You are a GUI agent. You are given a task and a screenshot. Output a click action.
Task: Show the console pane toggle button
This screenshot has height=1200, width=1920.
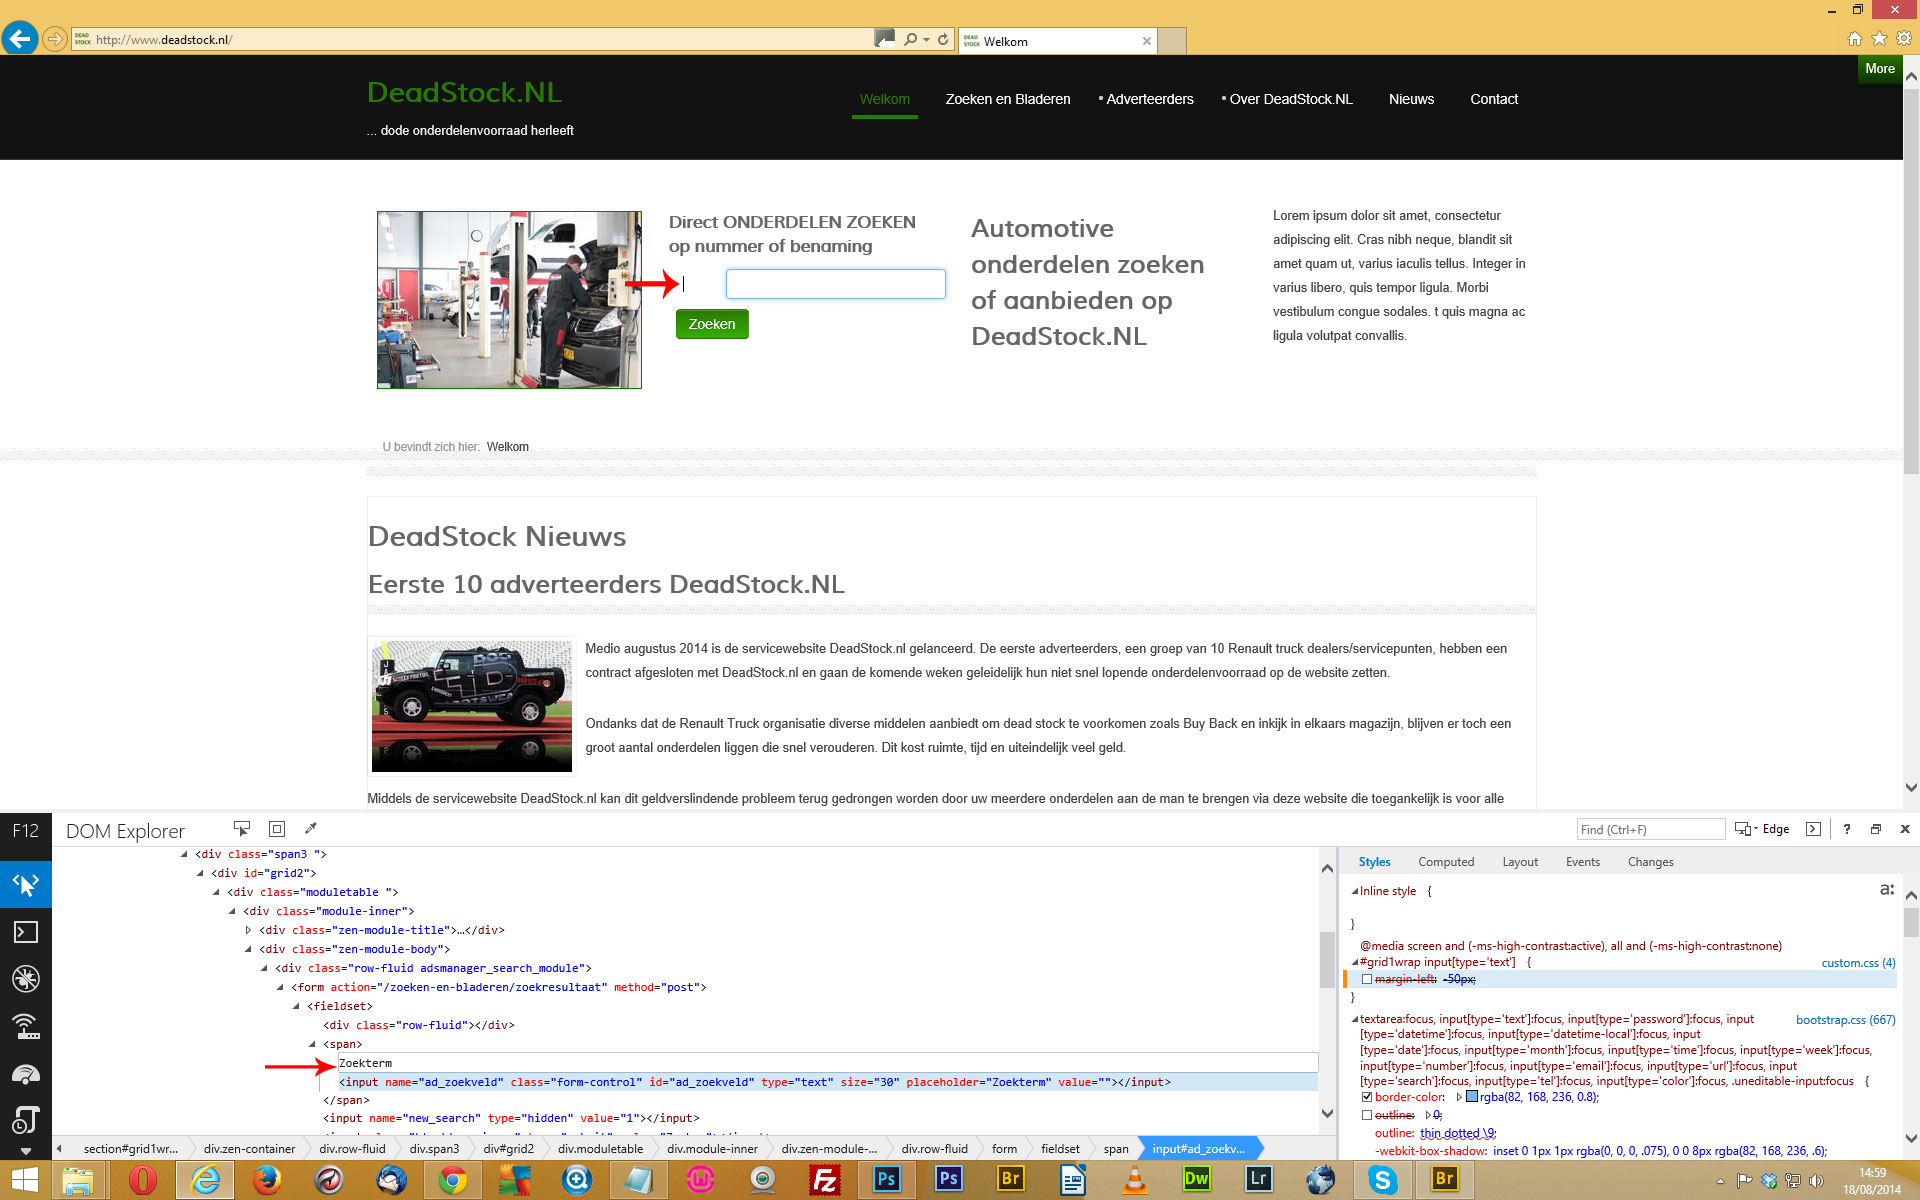tap(1813, 829)
